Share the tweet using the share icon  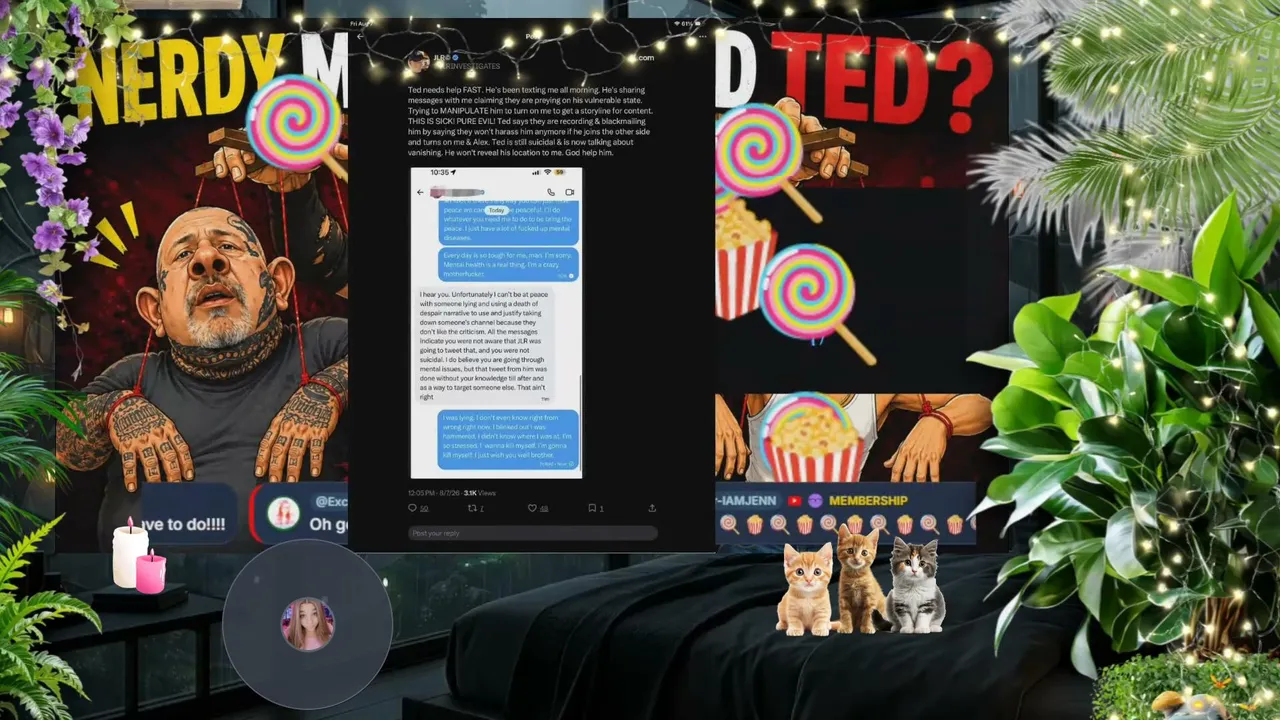click(652, 508)
